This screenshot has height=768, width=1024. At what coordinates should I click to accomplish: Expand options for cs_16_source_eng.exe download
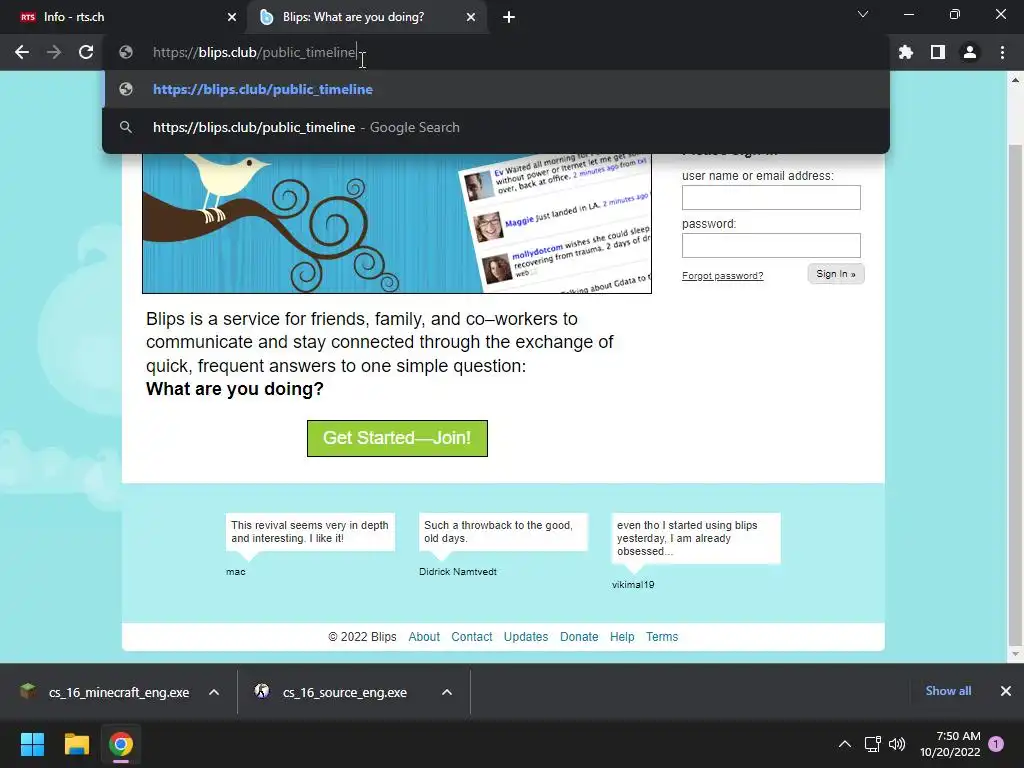click(447, 692)
